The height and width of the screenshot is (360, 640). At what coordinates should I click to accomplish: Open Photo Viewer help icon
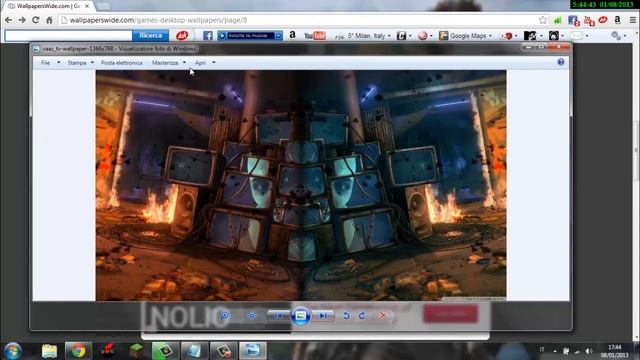point(561,62)
